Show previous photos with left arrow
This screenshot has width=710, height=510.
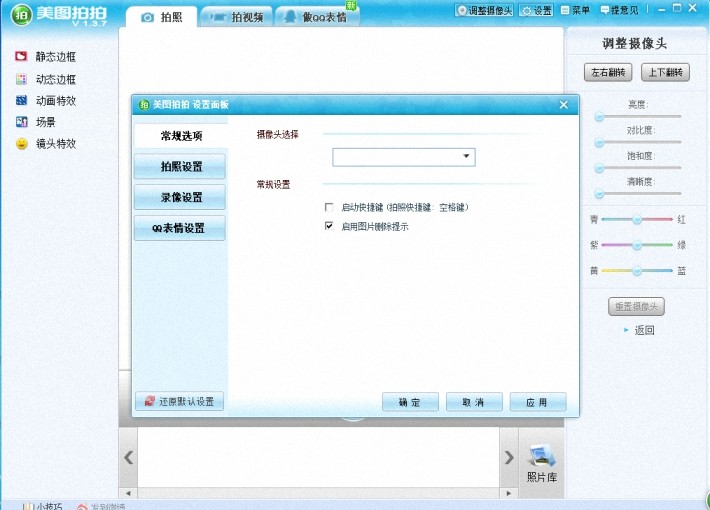coord(129,457)
